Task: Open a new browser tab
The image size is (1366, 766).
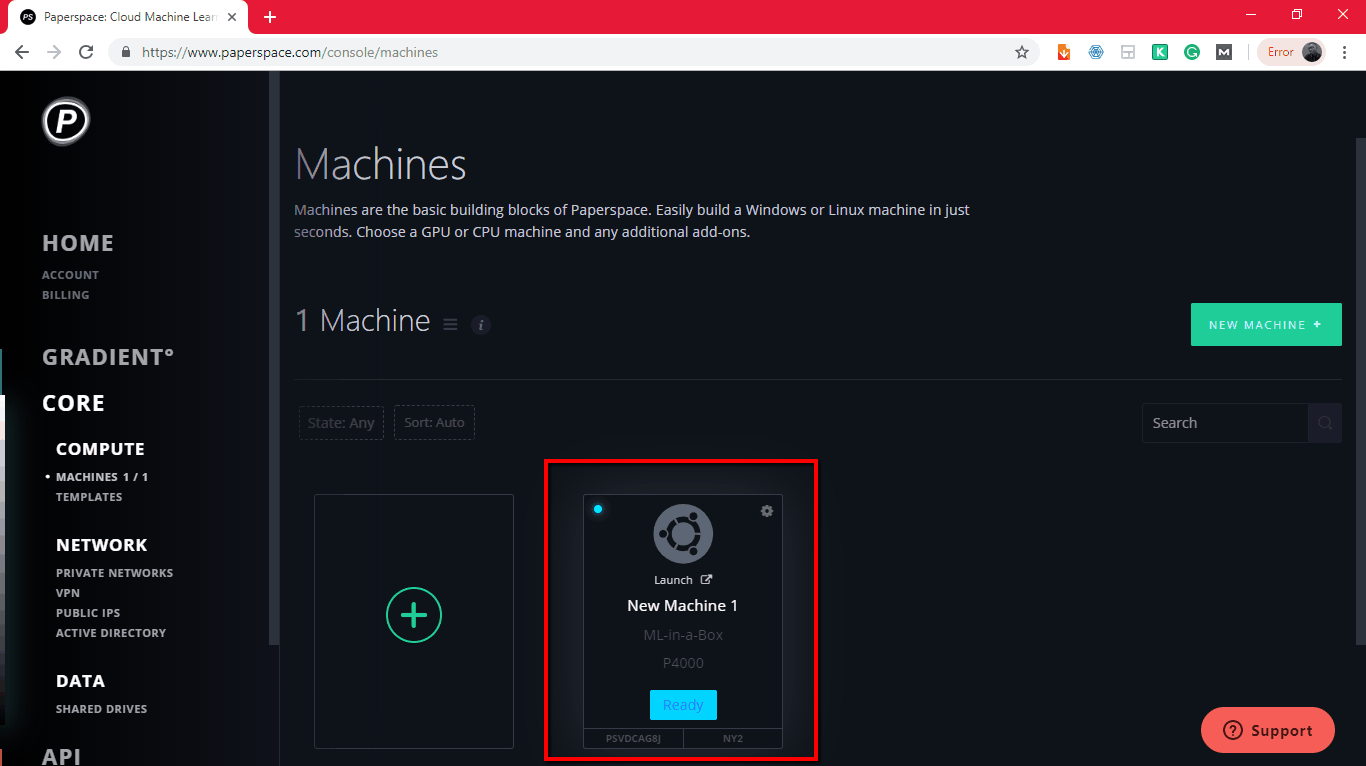Action: click(x=270, y=17)
